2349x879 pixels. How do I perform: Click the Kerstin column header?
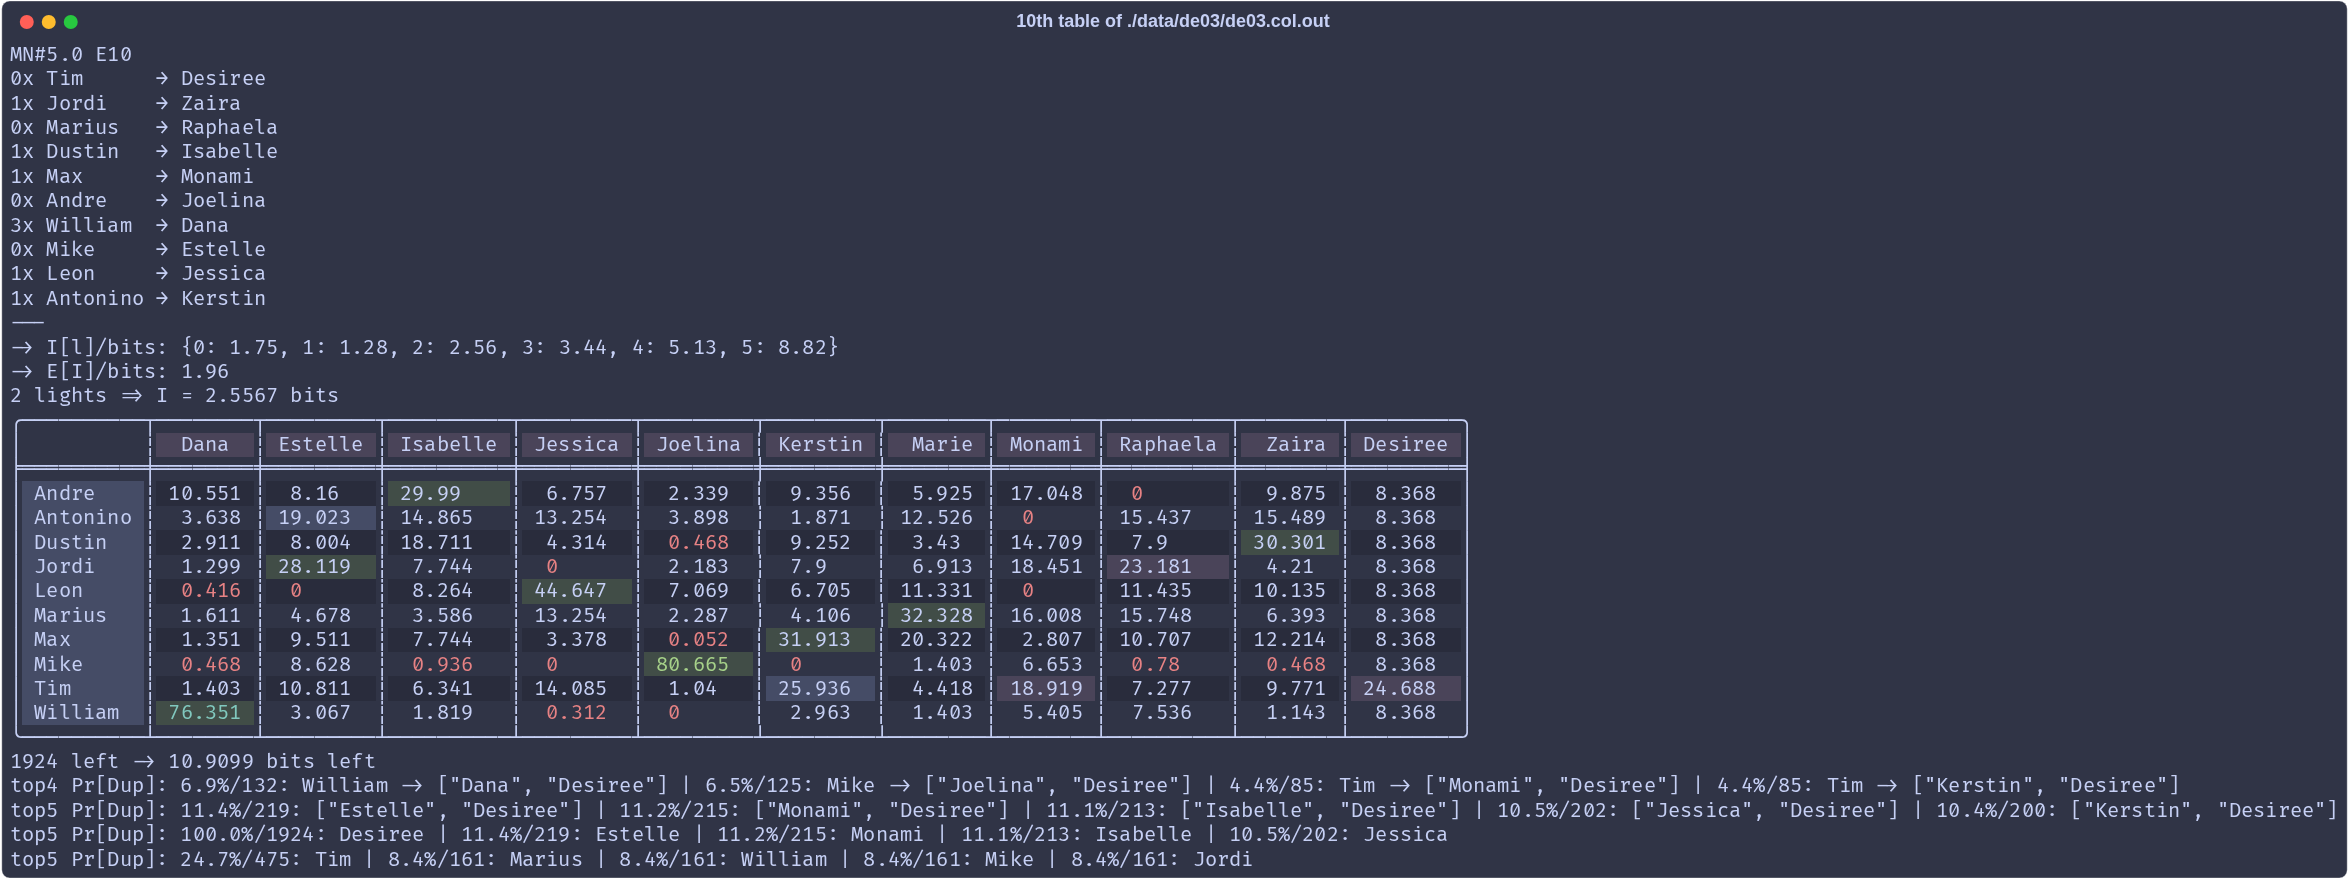pyautogui.click(x=821, y=444)
